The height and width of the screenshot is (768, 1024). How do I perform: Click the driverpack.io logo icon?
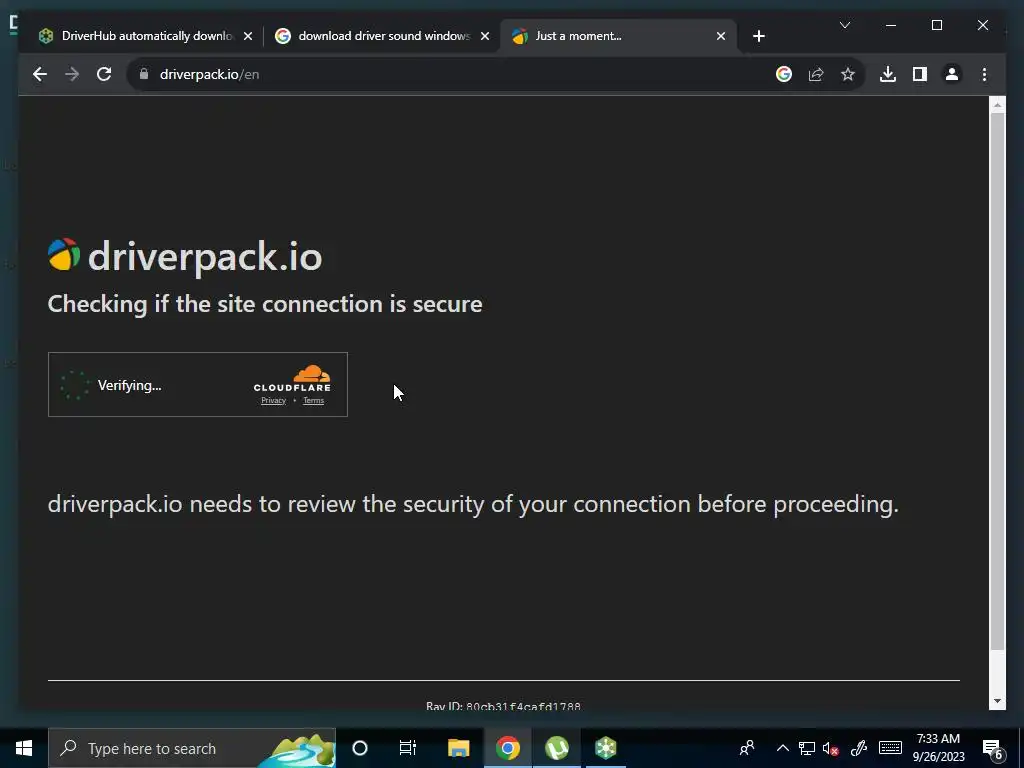click(x=64, y=255)
